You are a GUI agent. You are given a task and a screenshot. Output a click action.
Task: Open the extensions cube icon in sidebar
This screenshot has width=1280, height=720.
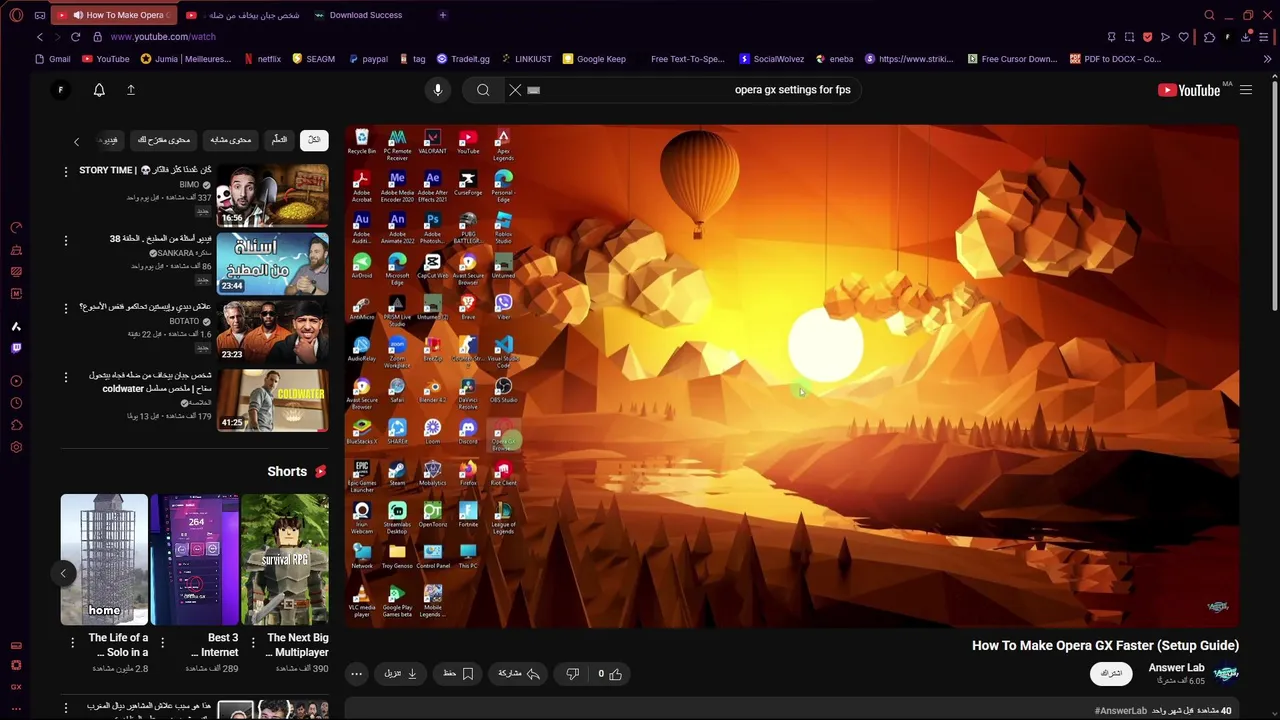coord(16,425)
